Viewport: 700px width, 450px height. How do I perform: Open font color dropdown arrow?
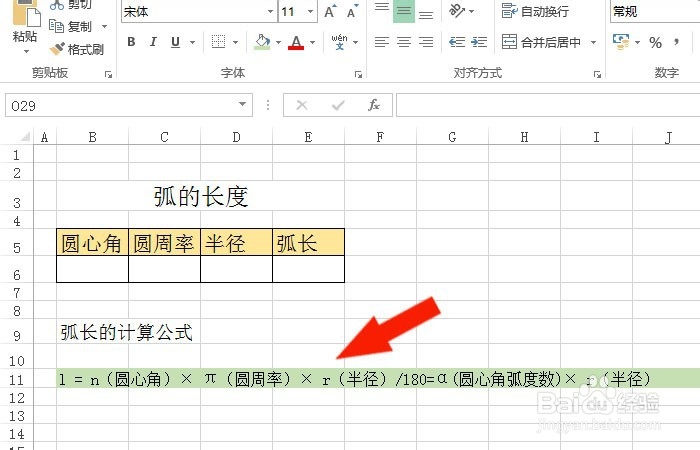tap(312, 42)
